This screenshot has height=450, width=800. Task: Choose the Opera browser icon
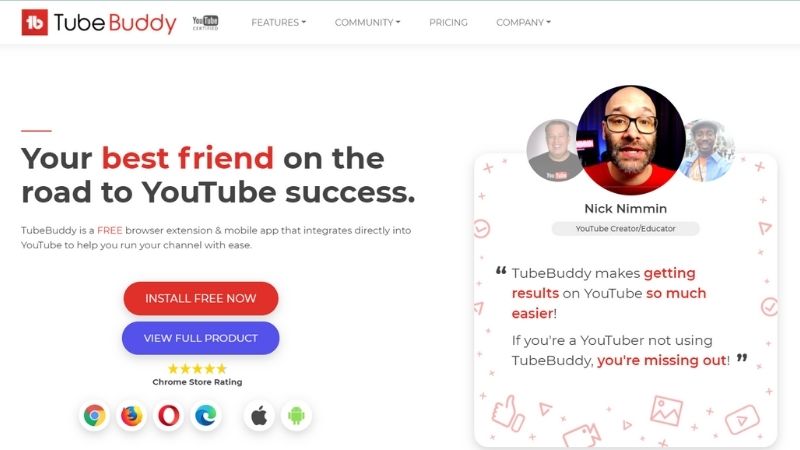pyautogui.click(x=169, y=415)
